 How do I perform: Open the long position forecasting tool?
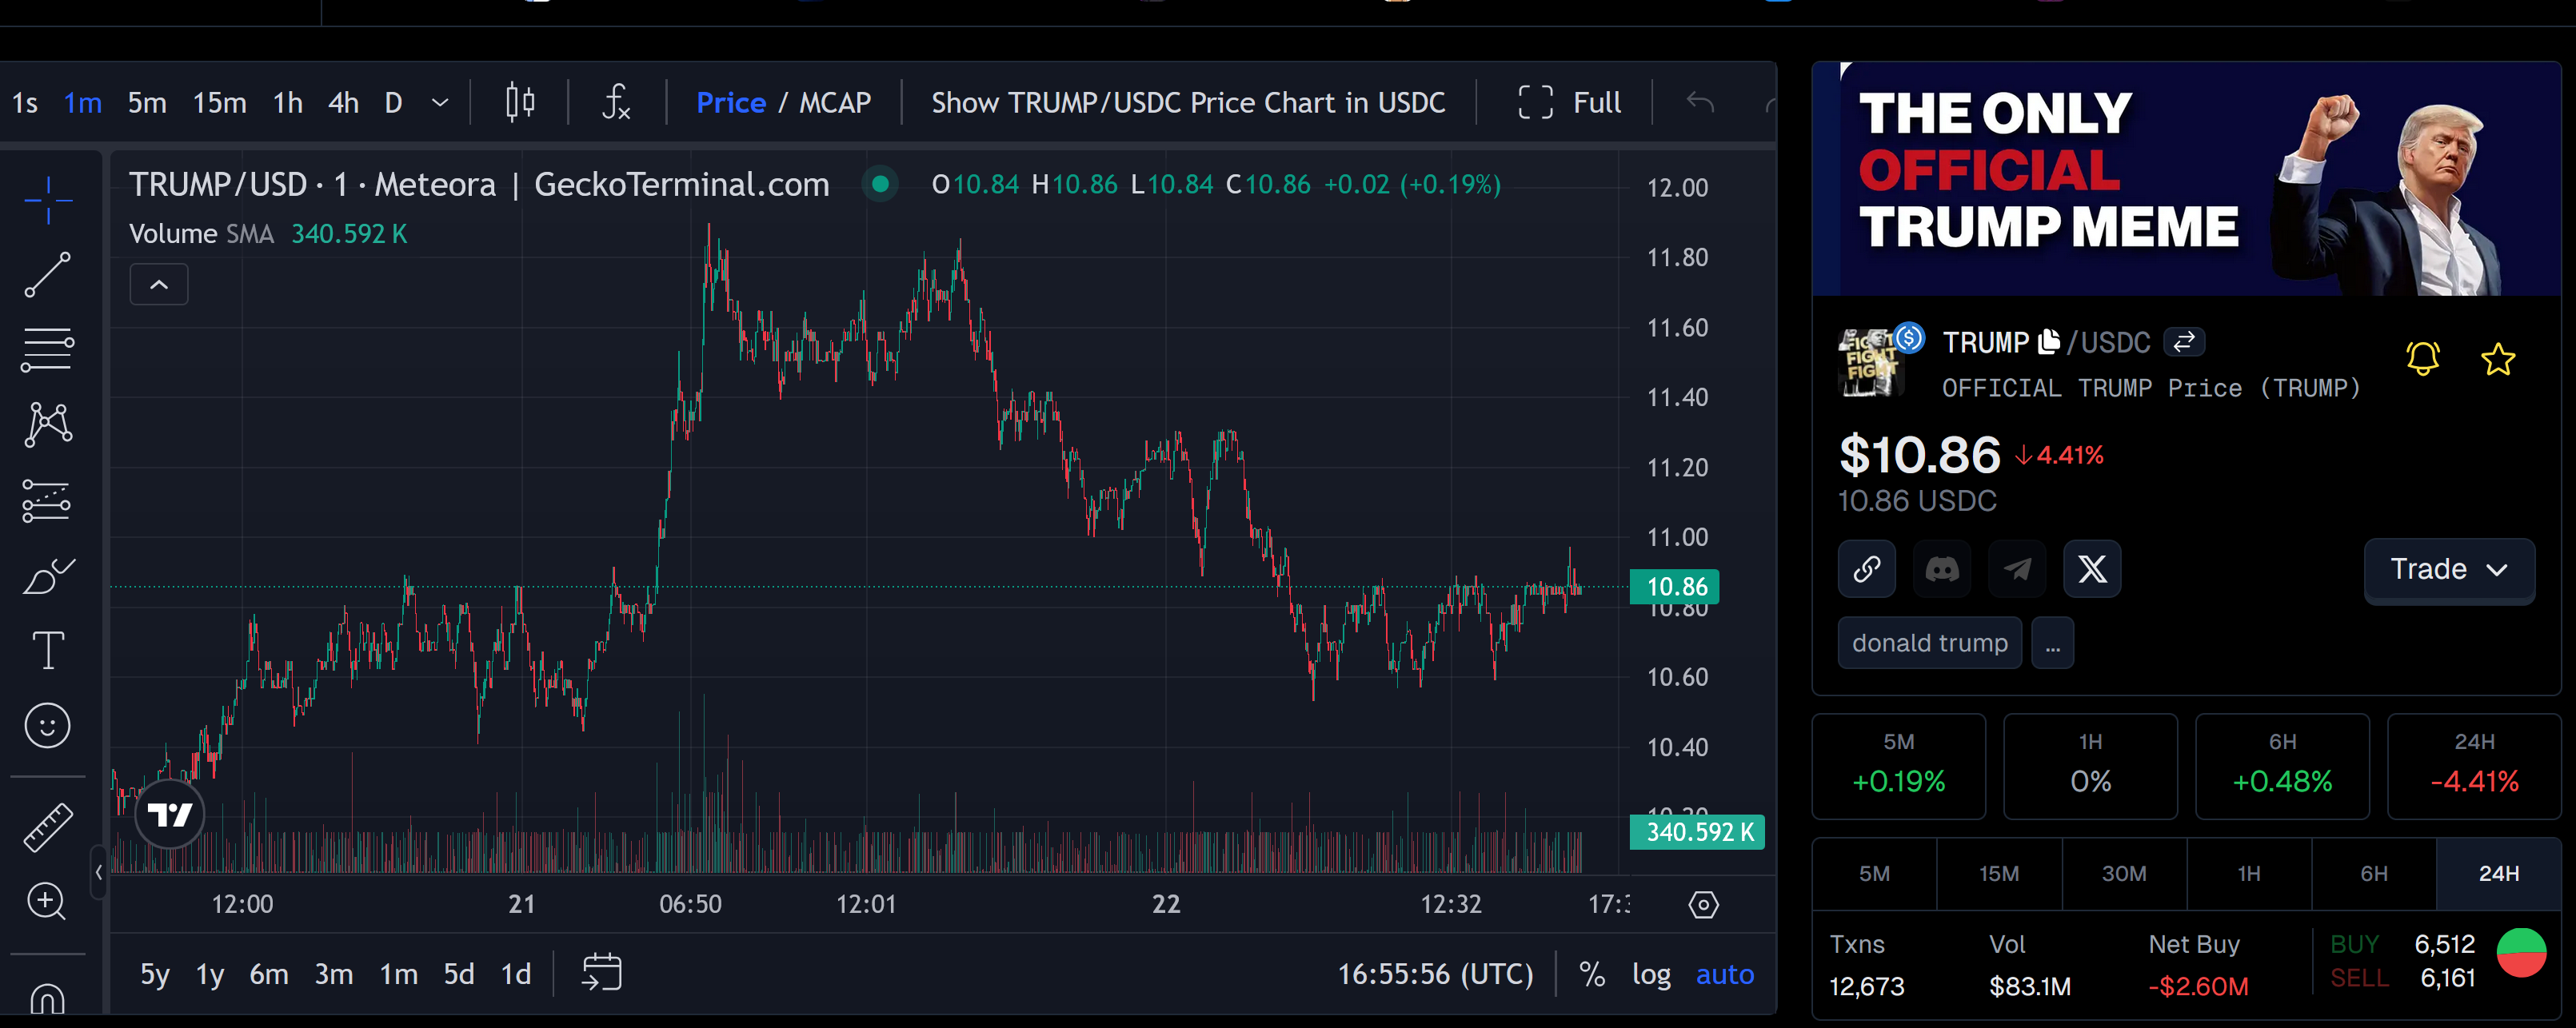click(48, 500)
